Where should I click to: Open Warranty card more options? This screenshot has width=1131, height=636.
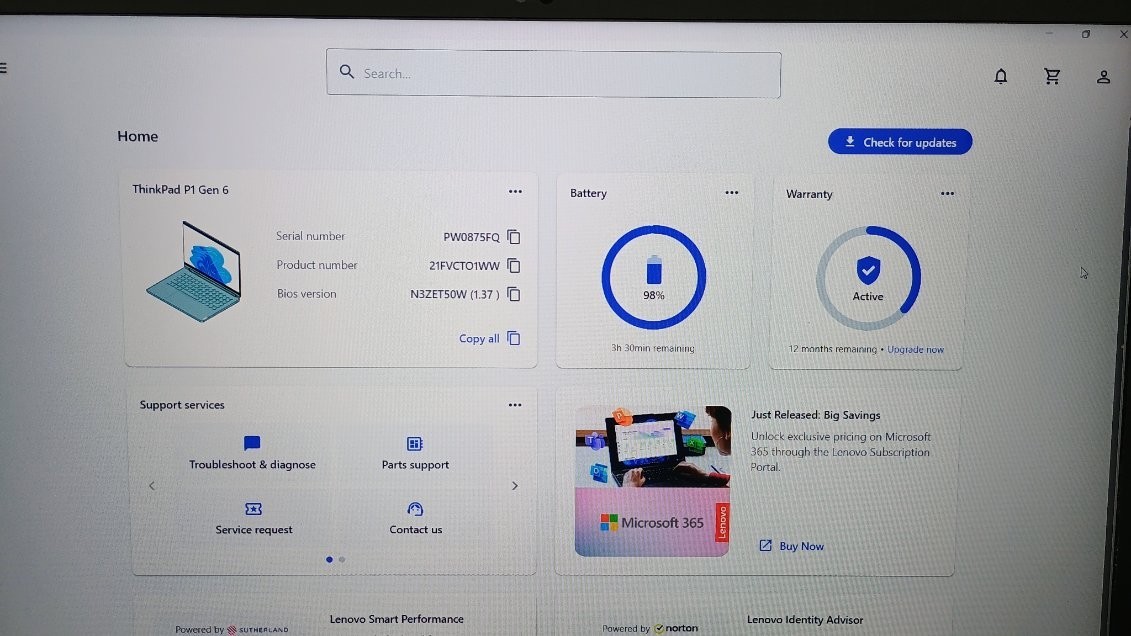[x=947, y=193]
